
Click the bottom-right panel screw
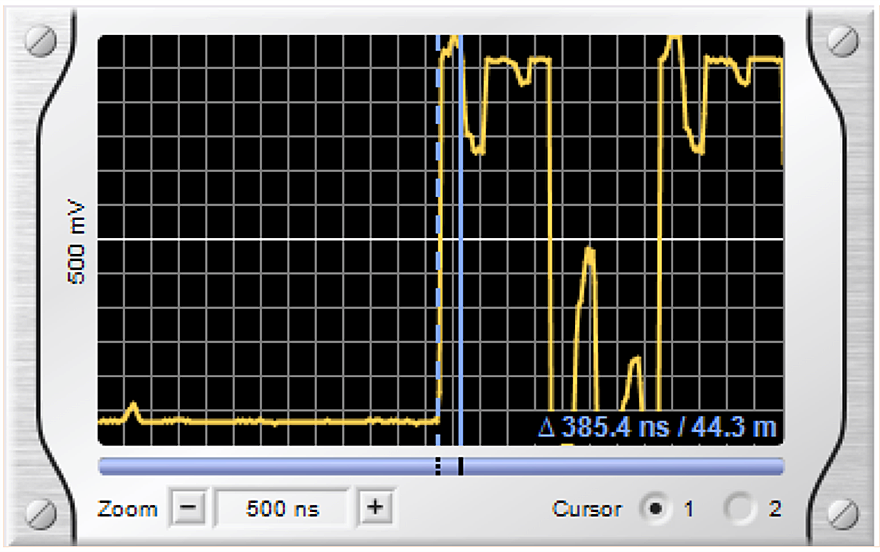[843, 513]
